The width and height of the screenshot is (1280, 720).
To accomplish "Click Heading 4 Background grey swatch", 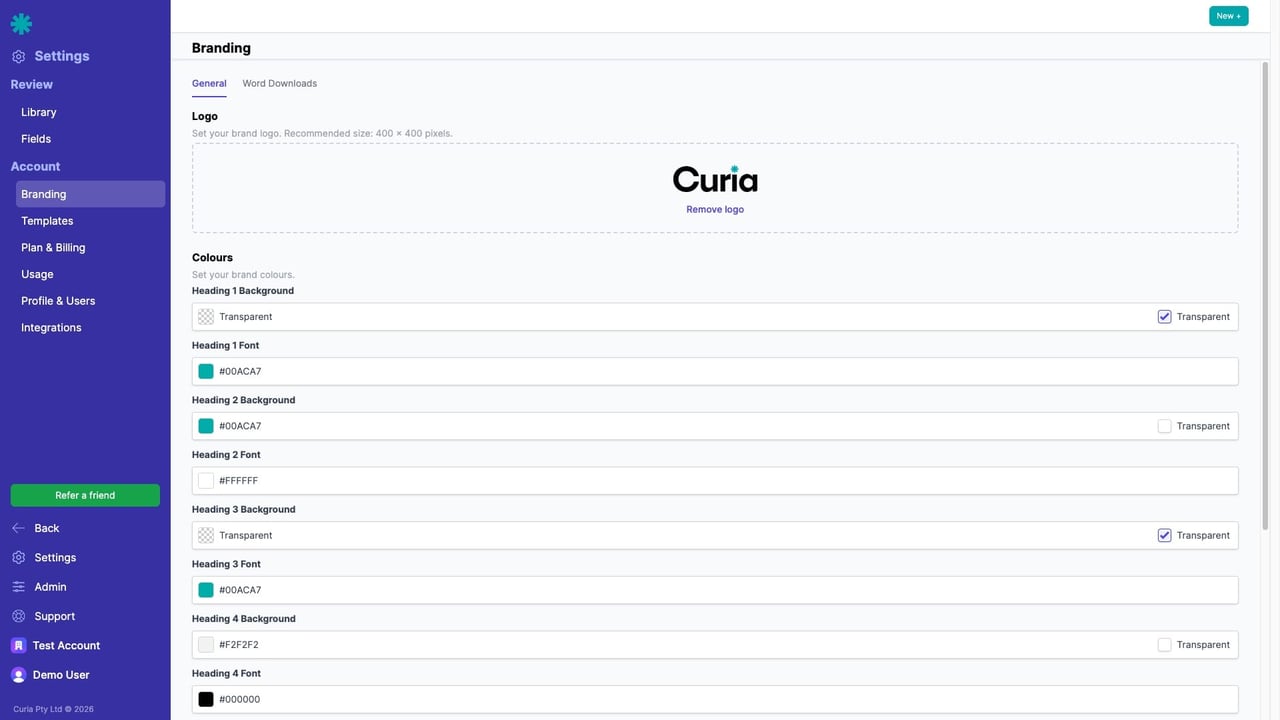I will click(x=206, y=645).
